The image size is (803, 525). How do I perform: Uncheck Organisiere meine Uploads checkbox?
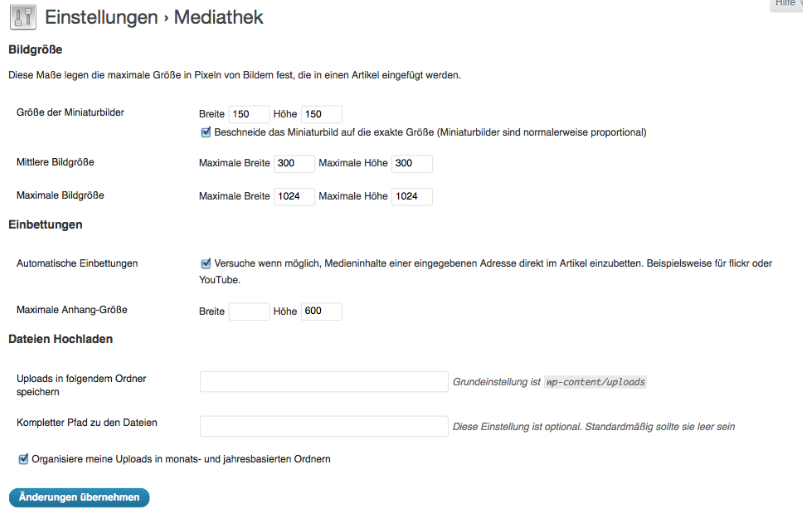pyautogui.click(x=23, y=459)
